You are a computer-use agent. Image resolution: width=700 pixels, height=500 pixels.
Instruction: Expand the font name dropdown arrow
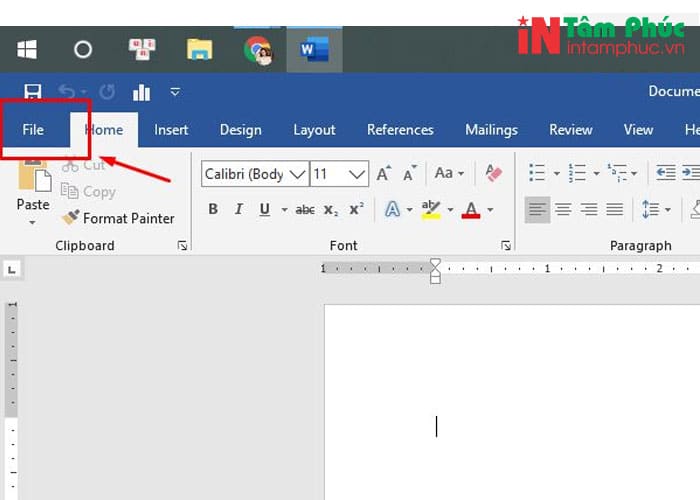298,174
